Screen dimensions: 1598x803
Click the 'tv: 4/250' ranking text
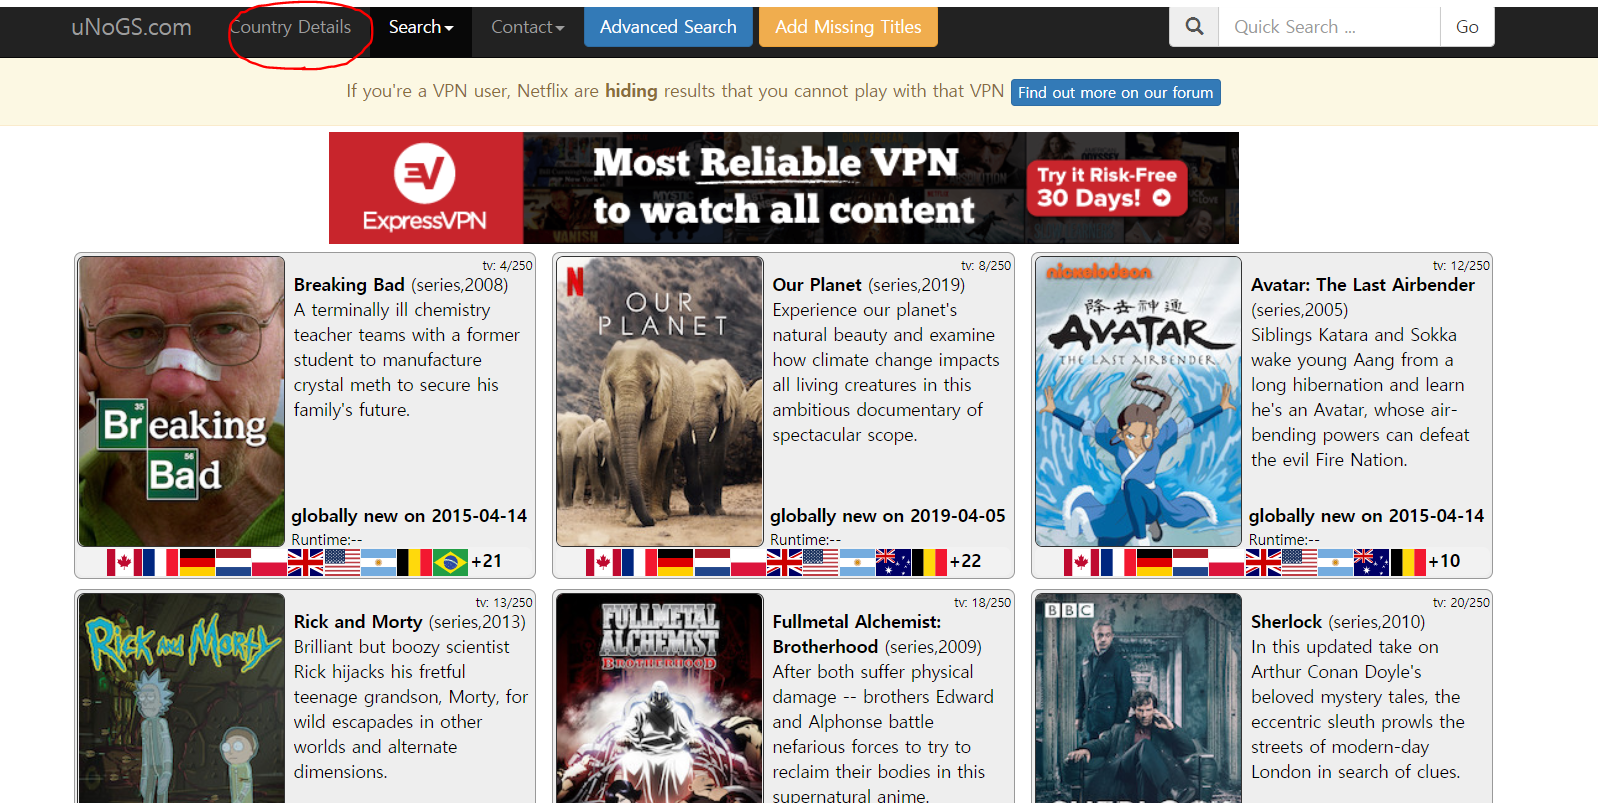coord(508,266)
